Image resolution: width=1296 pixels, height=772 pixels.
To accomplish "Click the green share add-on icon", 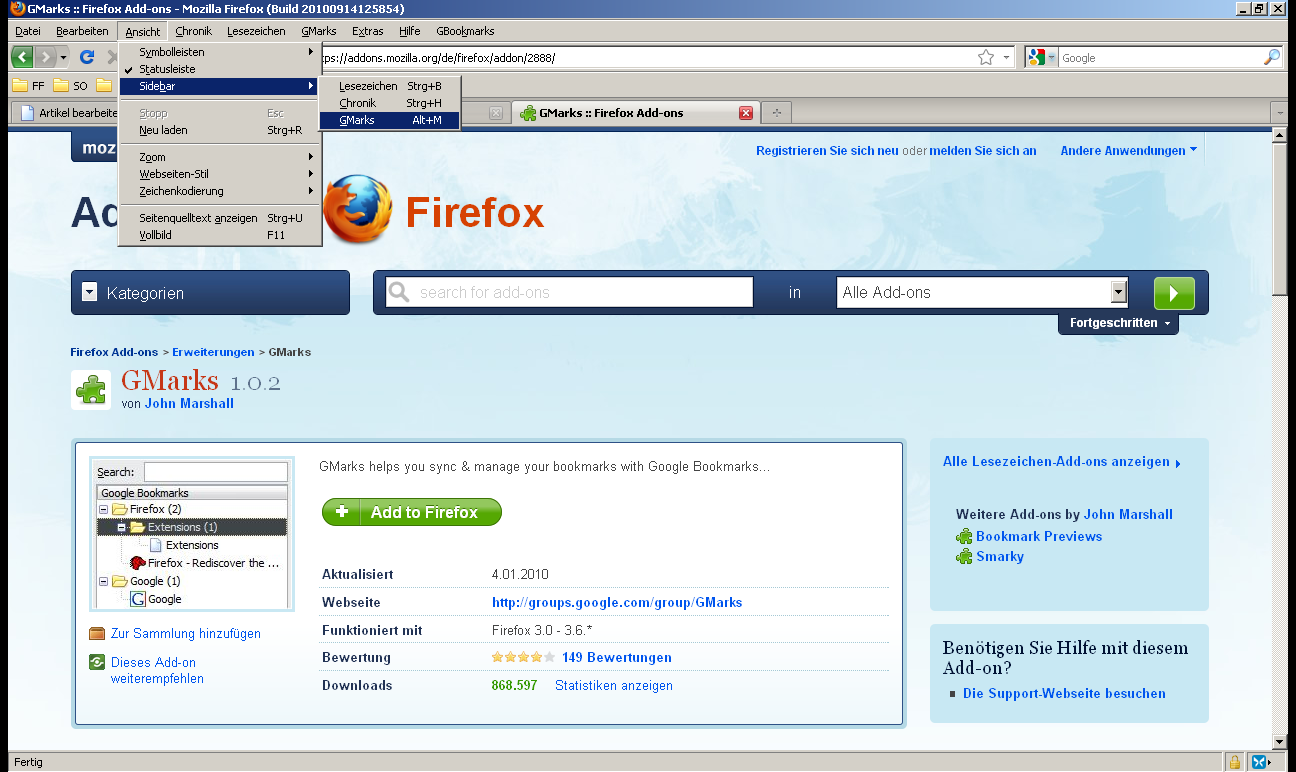I will pos(97,662).
